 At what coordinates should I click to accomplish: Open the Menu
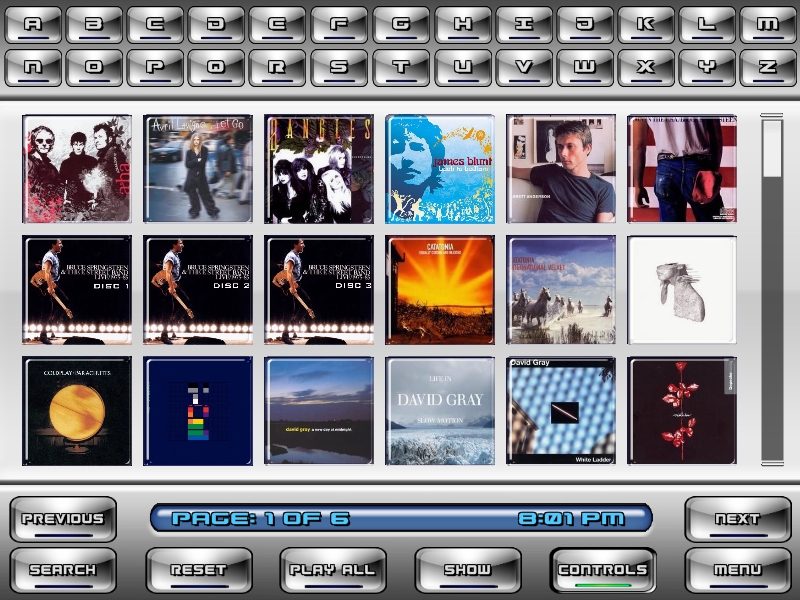(x=738, y=570)
